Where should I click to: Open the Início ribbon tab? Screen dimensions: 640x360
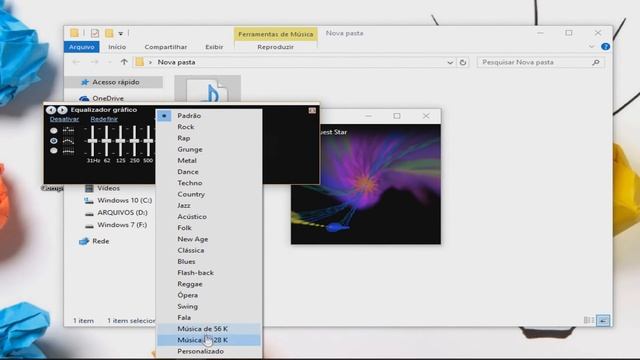[x=117, y=47]
